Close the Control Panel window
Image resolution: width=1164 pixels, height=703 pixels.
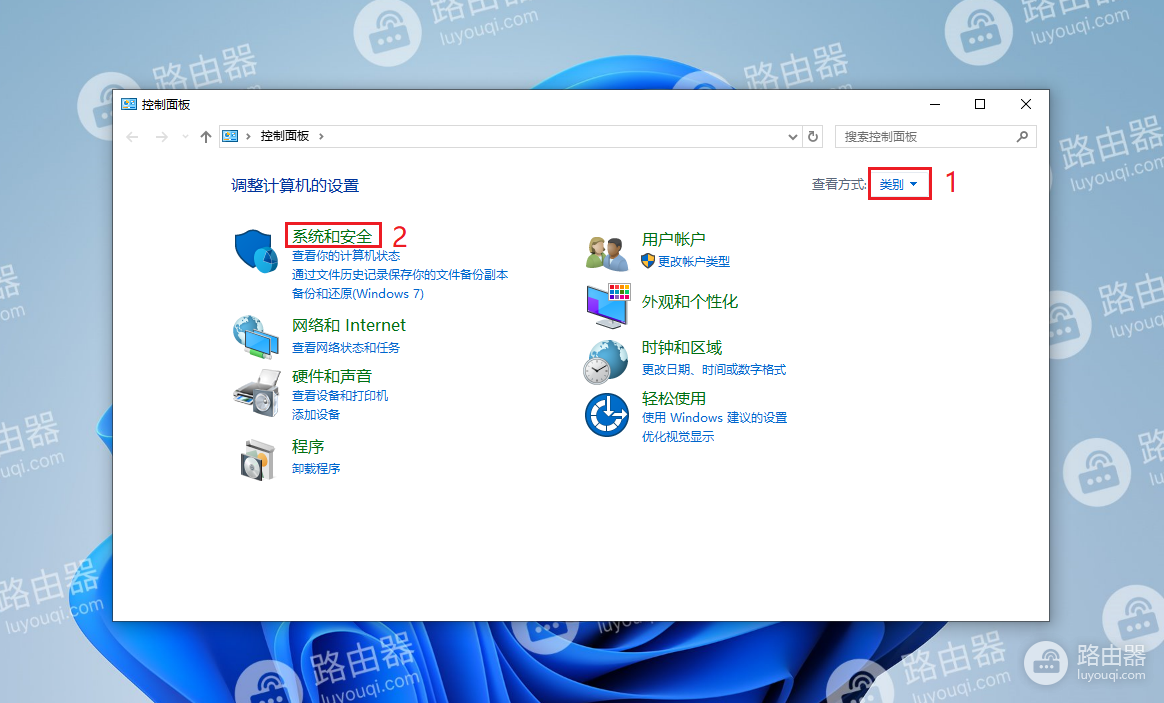[x=1026, y=105]
